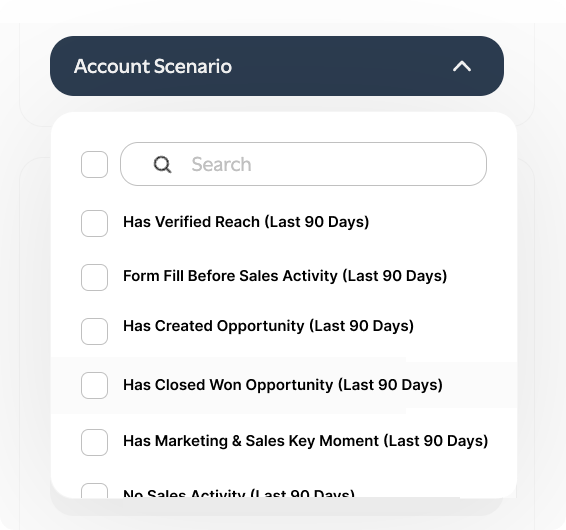Check Has Verified Reach (Last 90 Days)
566x530 pixels.
coord(95,223)
